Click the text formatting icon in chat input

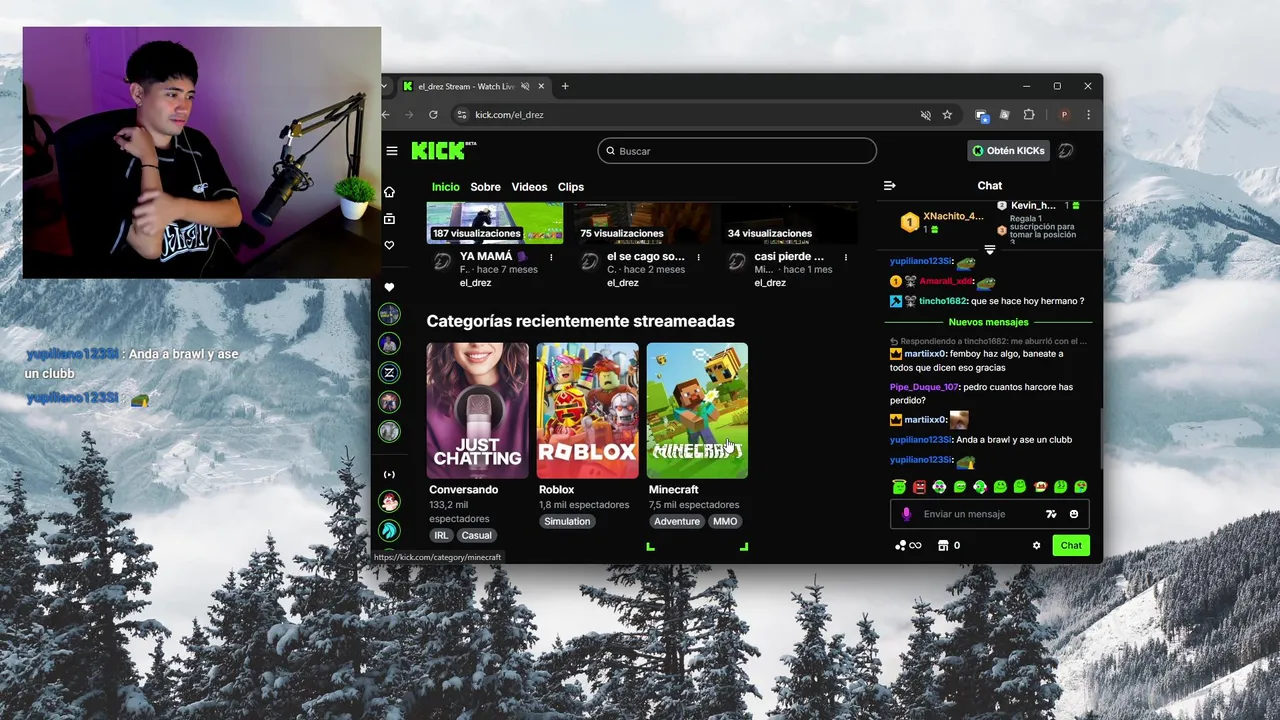1051,514
